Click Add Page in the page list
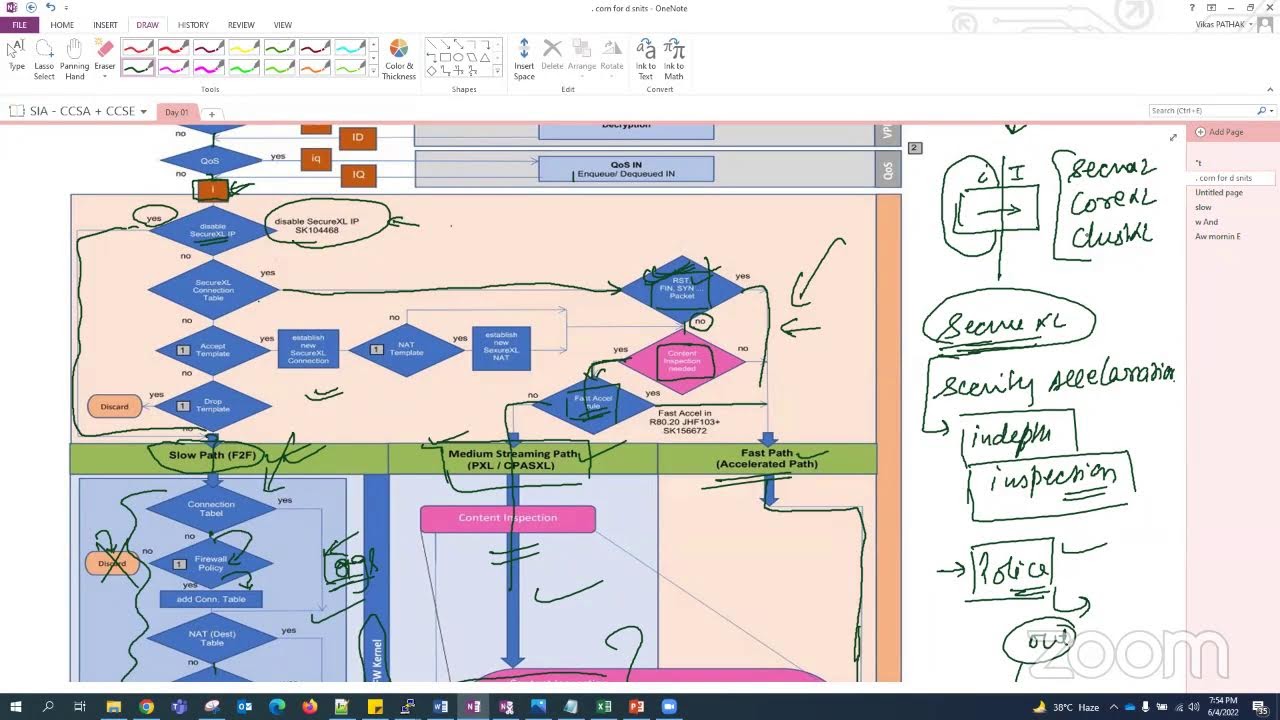 click(x=1219, y=132)
